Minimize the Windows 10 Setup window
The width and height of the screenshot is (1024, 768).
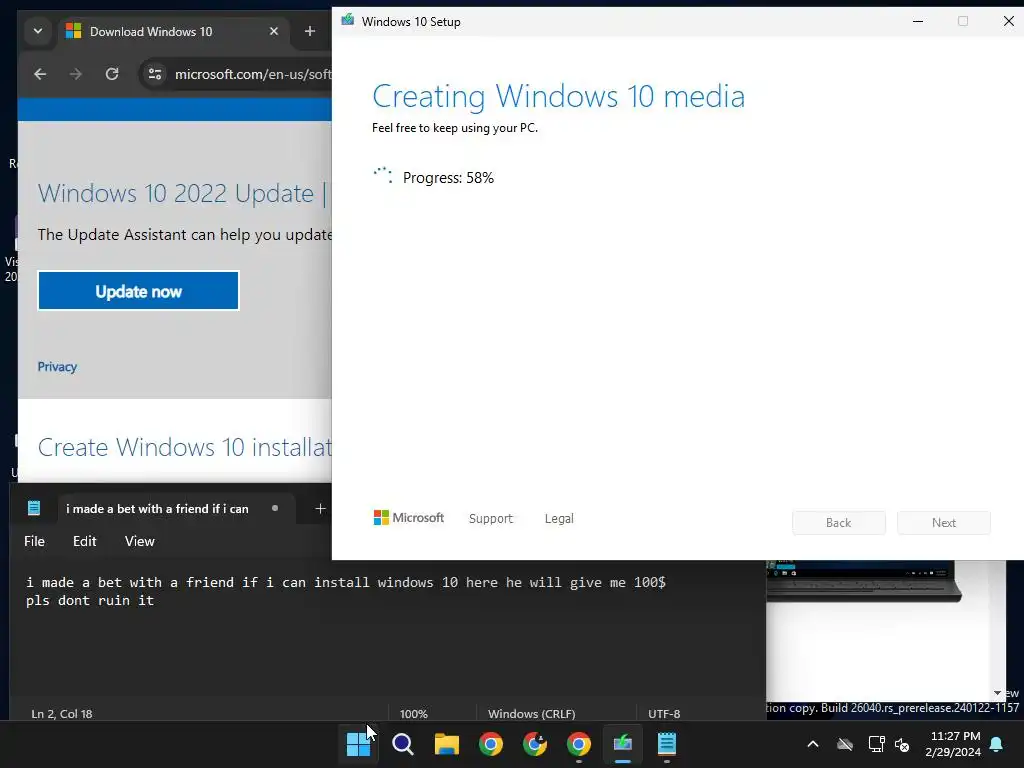pos(918,21)
